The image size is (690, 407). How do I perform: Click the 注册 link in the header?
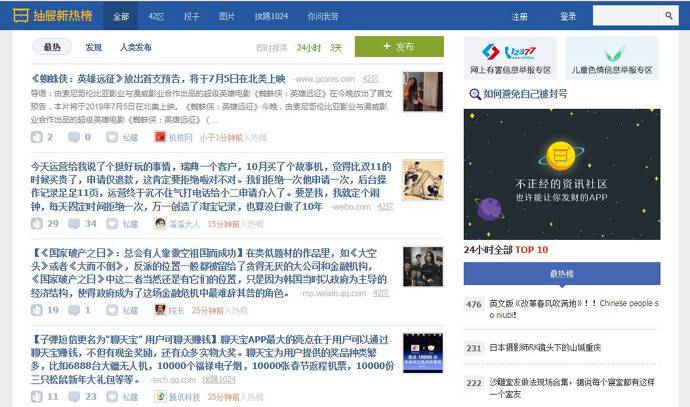[520, 17]
